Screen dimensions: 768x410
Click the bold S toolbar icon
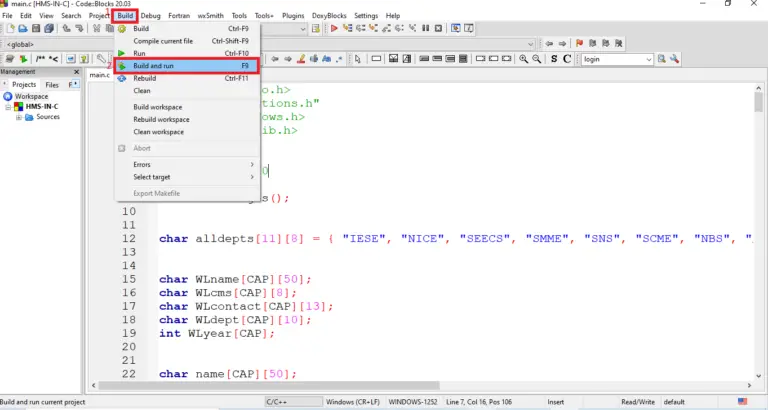pos(553,59)
